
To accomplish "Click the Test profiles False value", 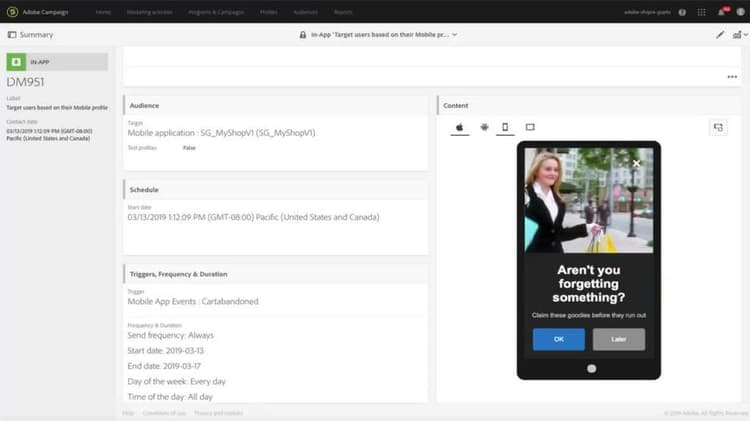I will pyautogui.click(x=189, y=148).
